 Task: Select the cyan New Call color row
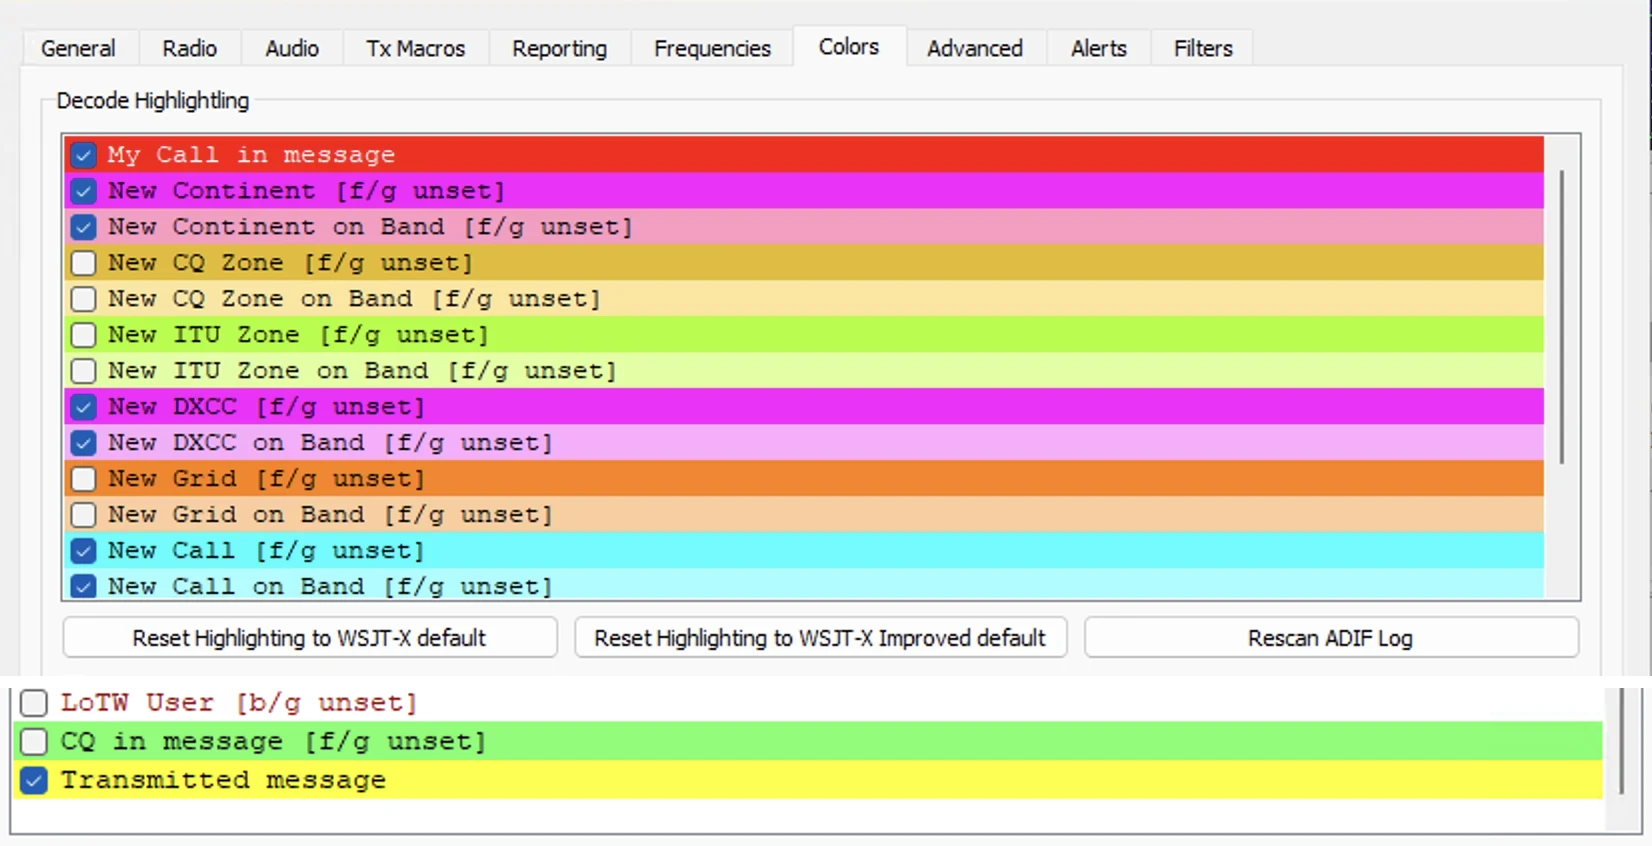pyautogui.click(x=805, y=551)
